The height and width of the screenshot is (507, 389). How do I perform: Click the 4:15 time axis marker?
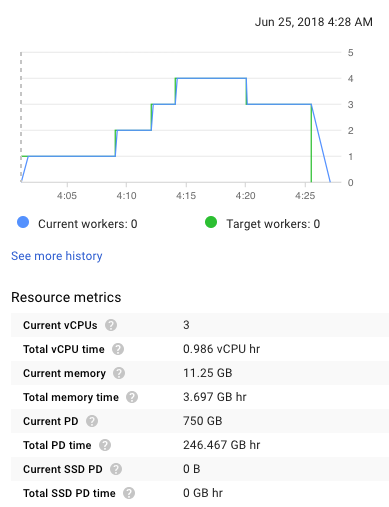(186, 195)
